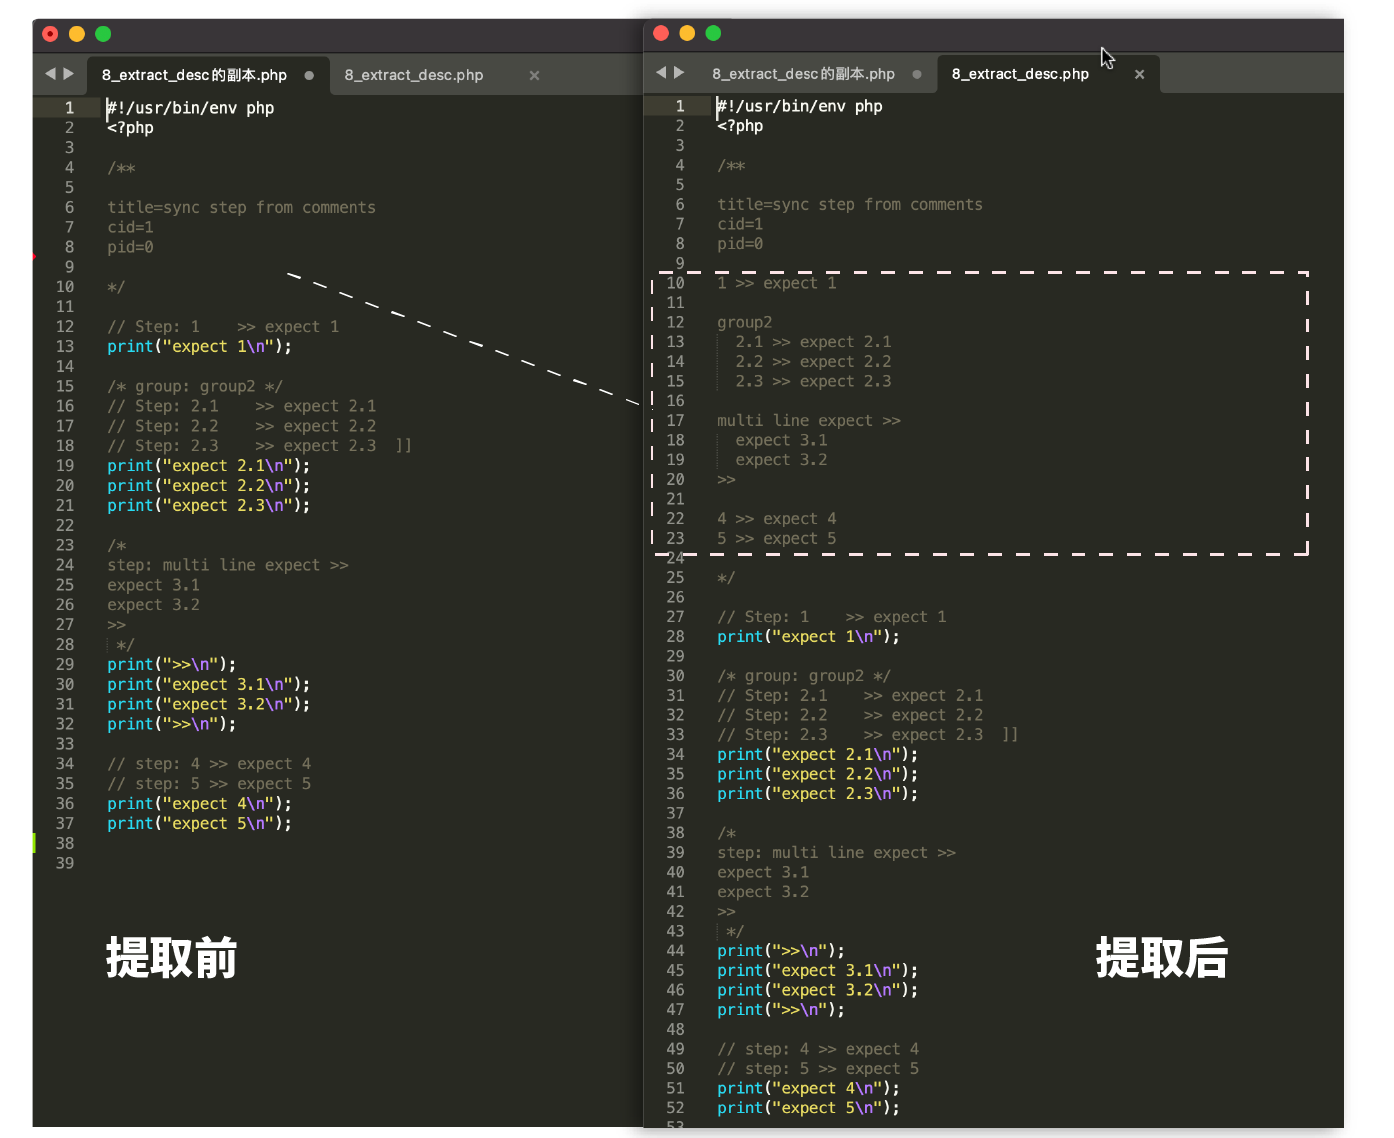The height and width of the screenshot is (1138, 1394).
Task: Select the 8_extract_desc的副本.php tab in the right window
Action: [x=802, y=74]
